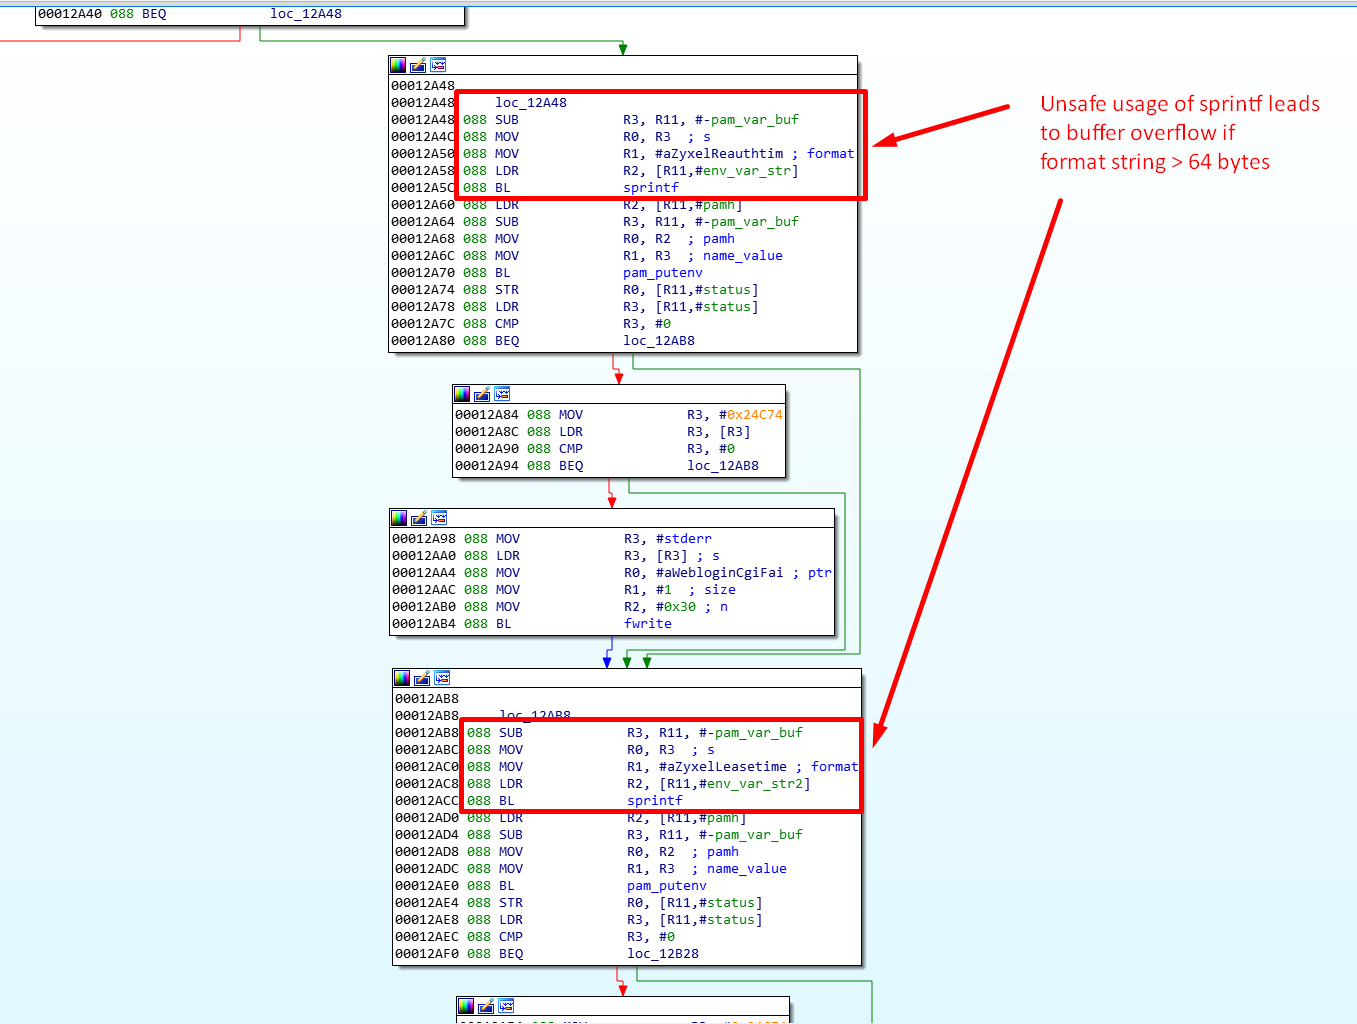Click SUB mnemonic at 00012A64

(507, 222)
